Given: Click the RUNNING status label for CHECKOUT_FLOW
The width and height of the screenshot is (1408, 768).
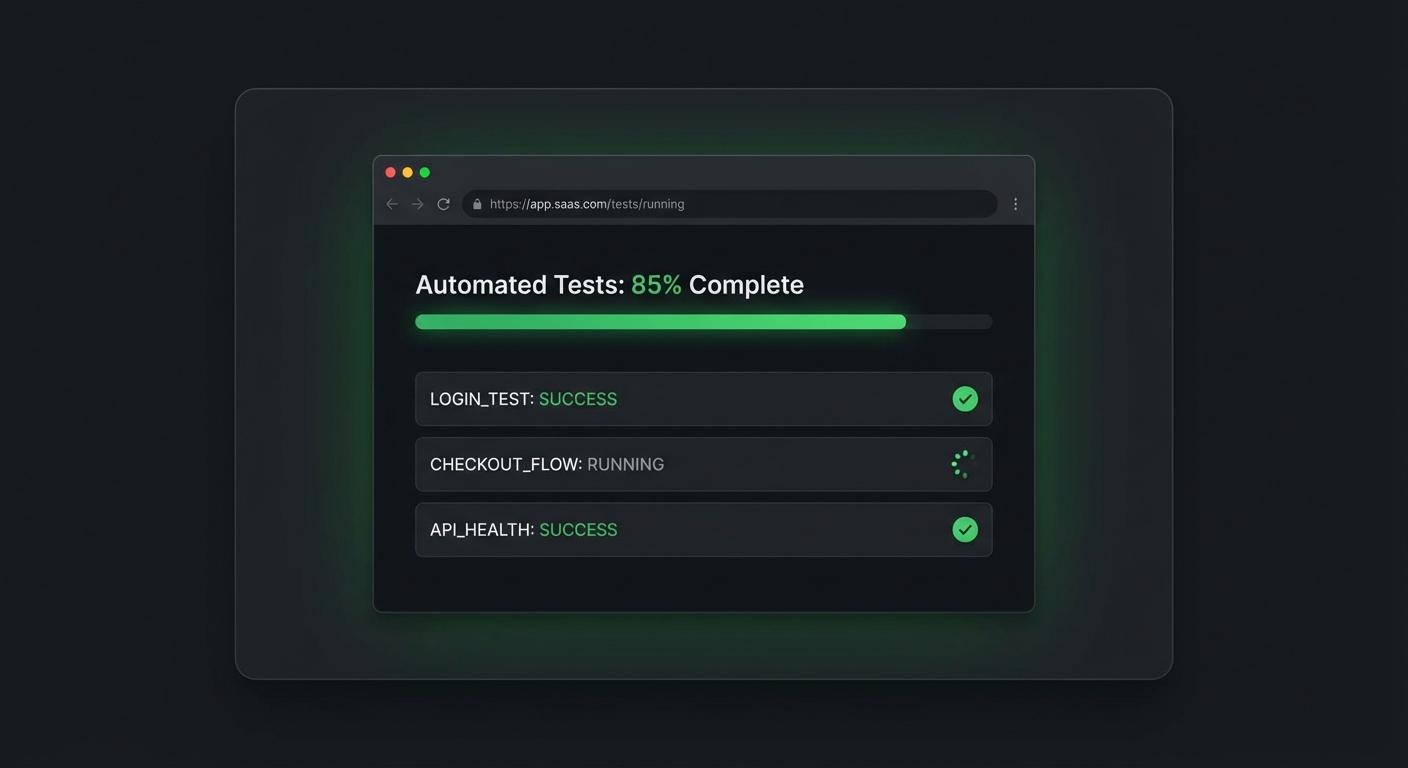Looking at the screenshot, I should click(x=625, y=464).
